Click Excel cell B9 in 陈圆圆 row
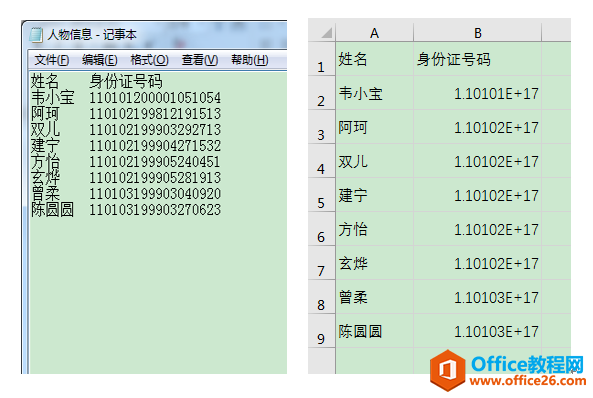 [x=478, y=331]
